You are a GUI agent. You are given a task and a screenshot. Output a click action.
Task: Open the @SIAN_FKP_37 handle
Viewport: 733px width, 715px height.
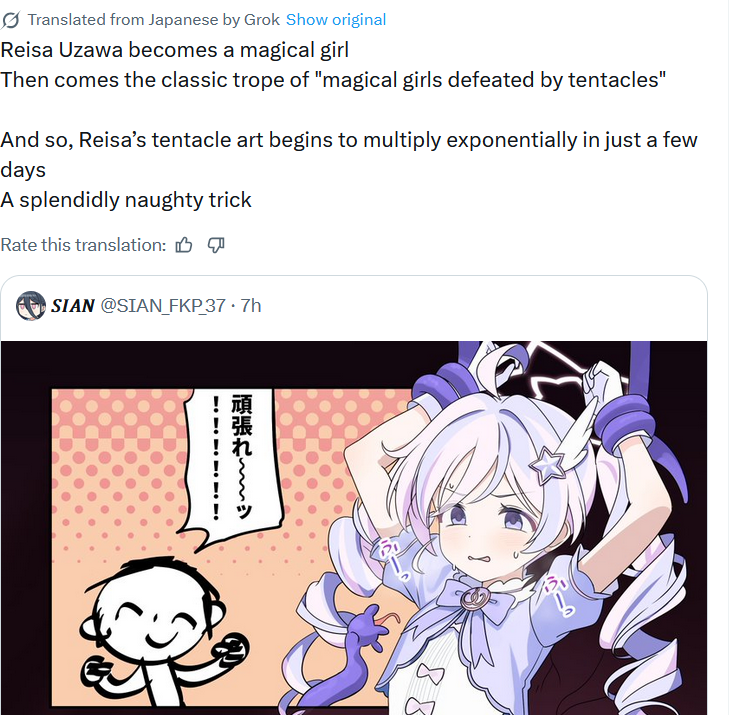[x=163, y=306]
